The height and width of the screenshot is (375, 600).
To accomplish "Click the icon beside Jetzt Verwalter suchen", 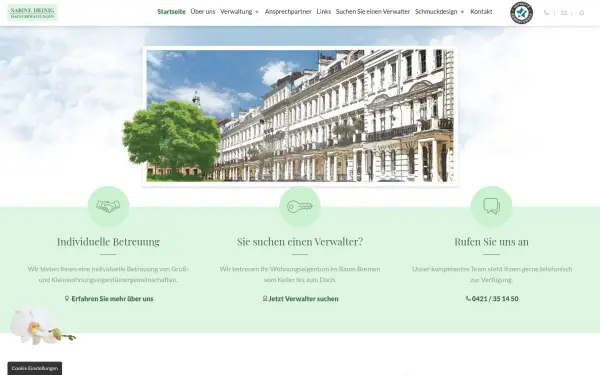I will (265, 298).
